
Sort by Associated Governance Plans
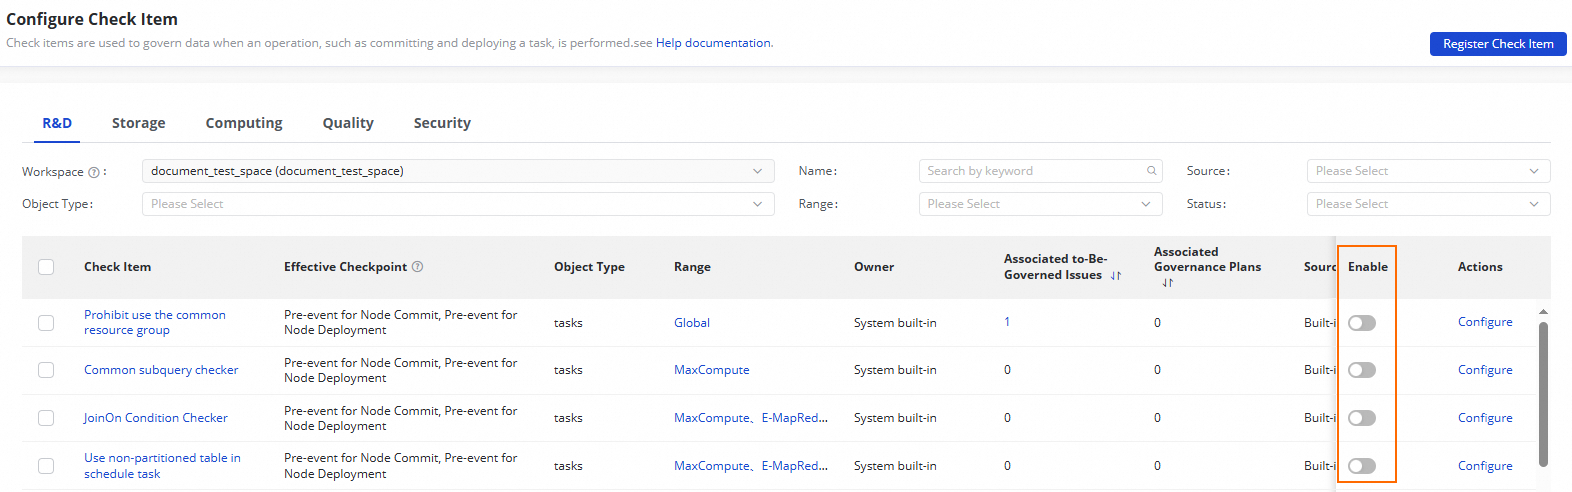(1167, 283)
